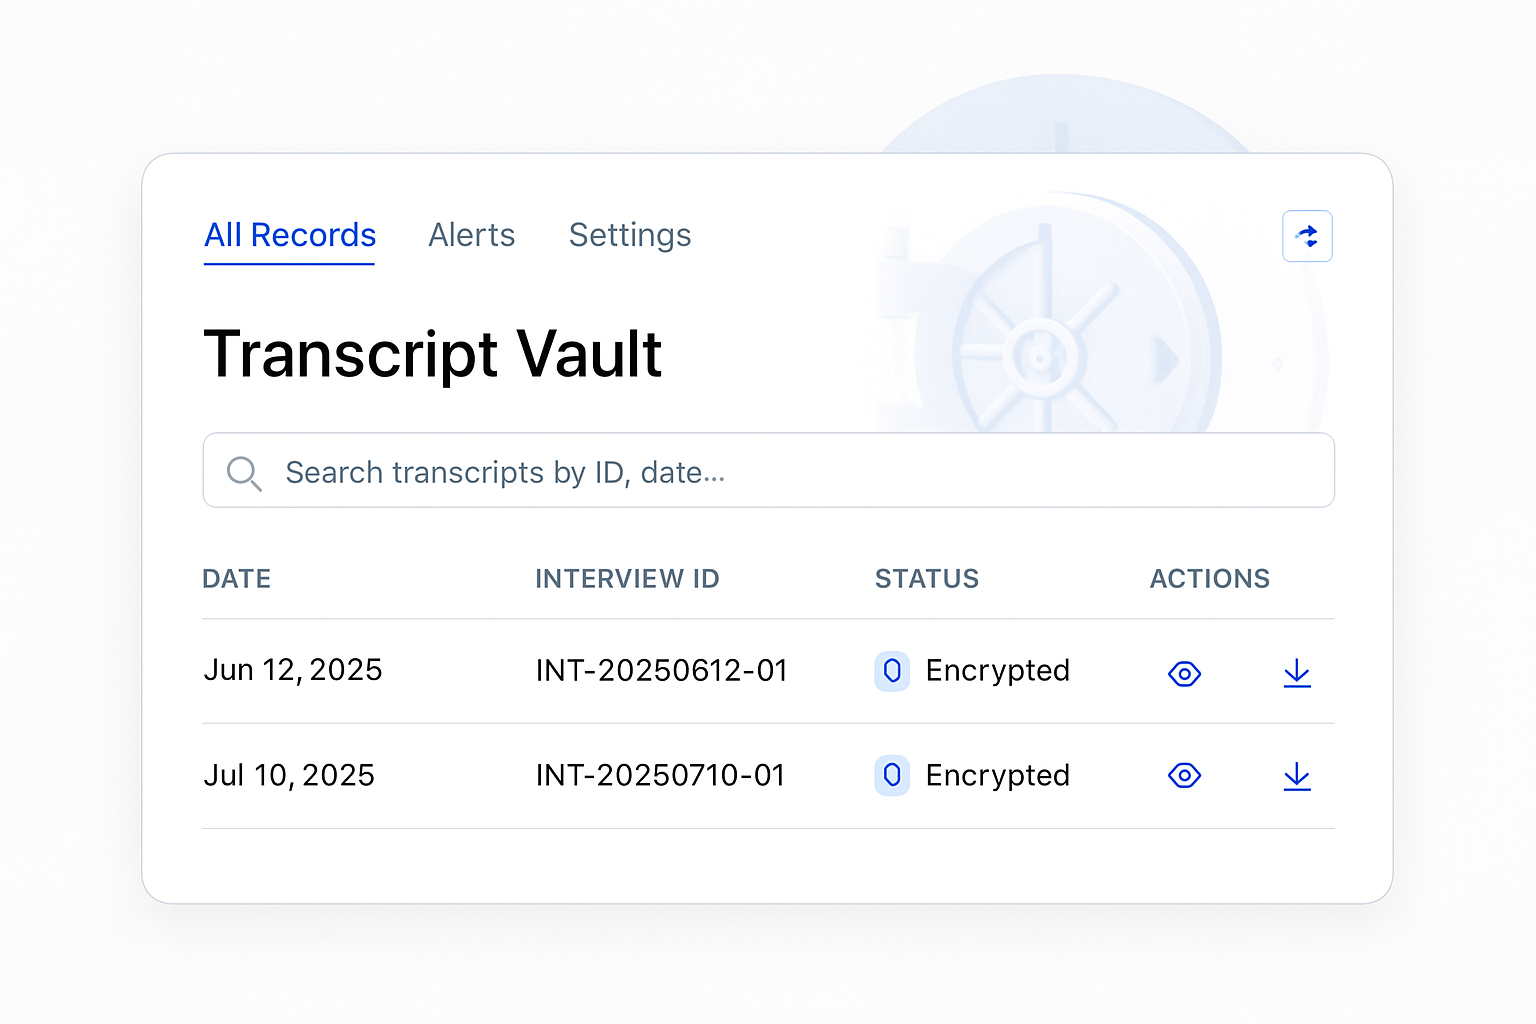
Task: Focus the Search transcripts input field
Action: 769,470
